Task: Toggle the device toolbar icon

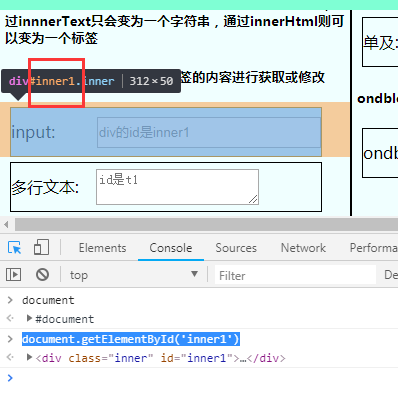Action: click(41, 248)
